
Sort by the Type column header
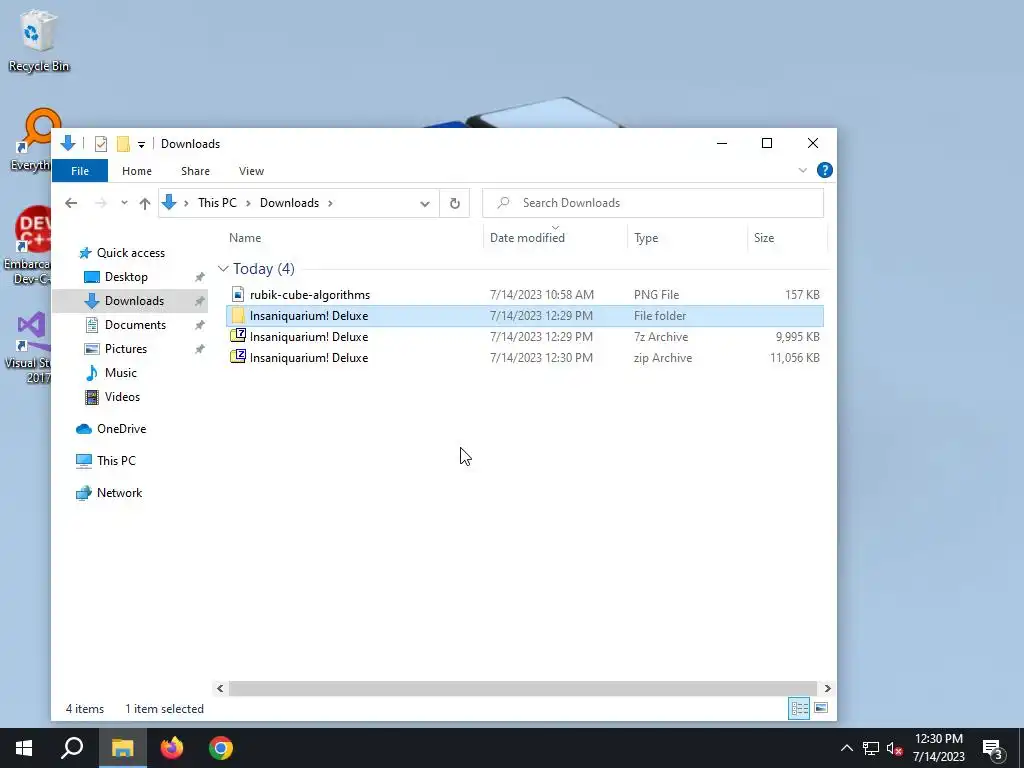[x=646, y=238]
